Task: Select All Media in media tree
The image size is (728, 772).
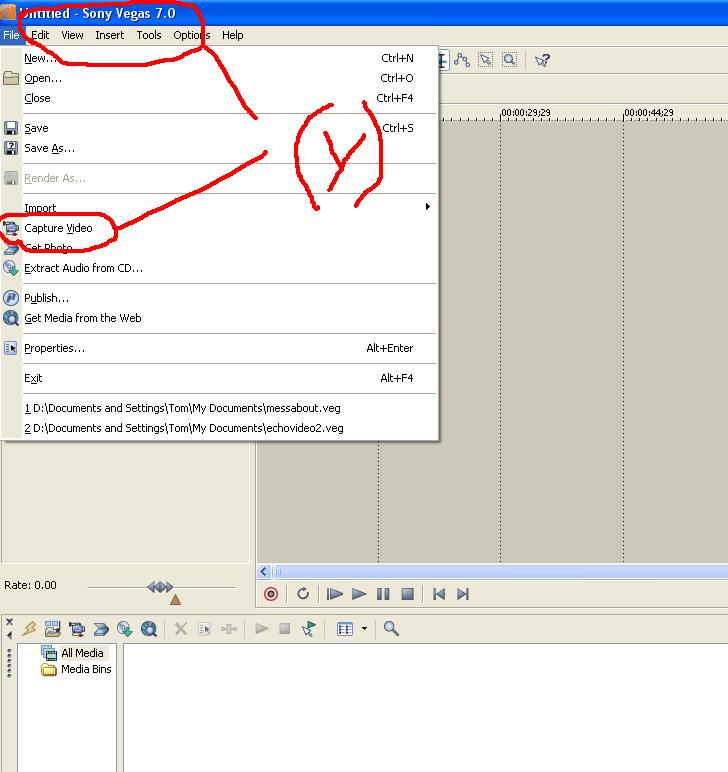Action: tap(82, 653)
